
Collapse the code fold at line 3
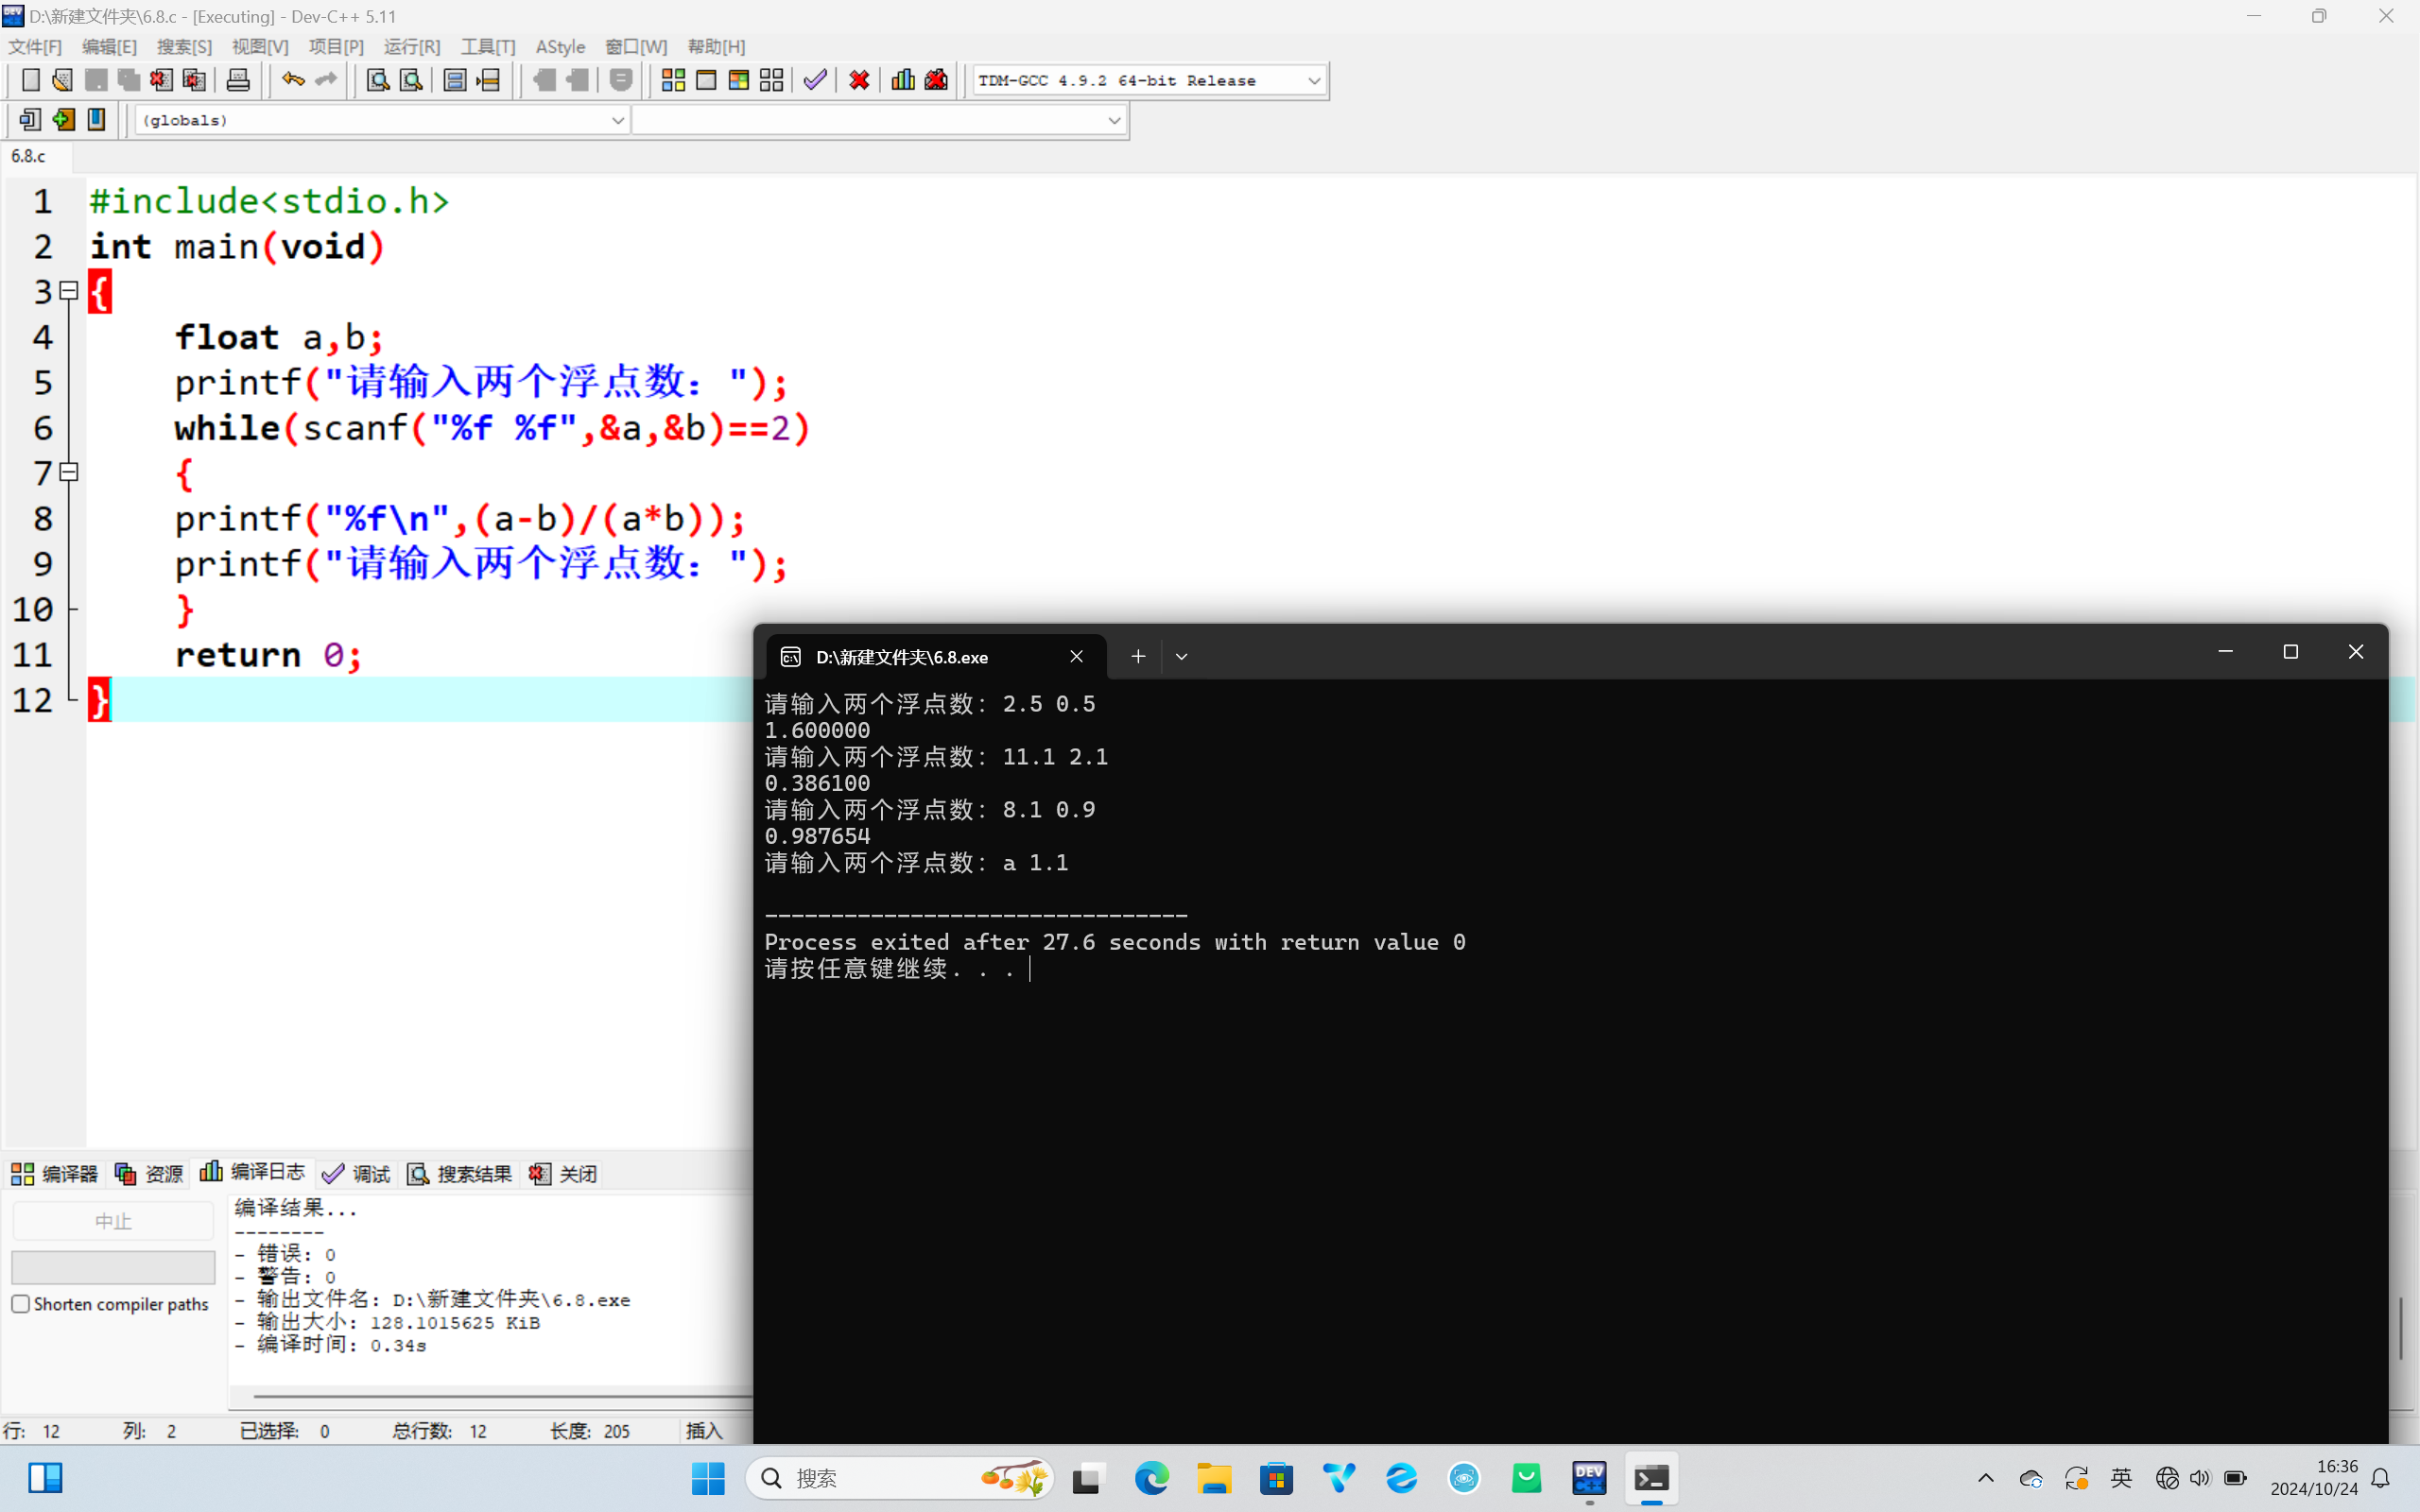tap(69, 291)
